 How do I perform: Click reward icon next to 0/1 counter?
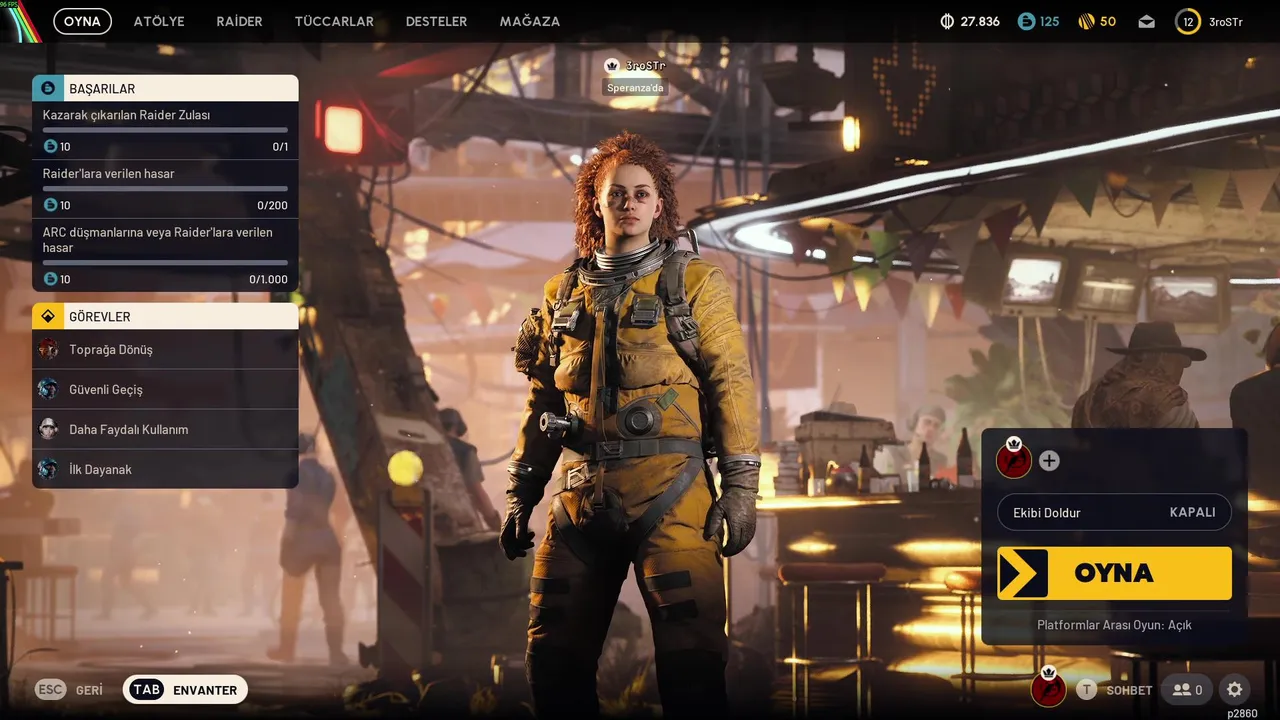tap(50, 147)
